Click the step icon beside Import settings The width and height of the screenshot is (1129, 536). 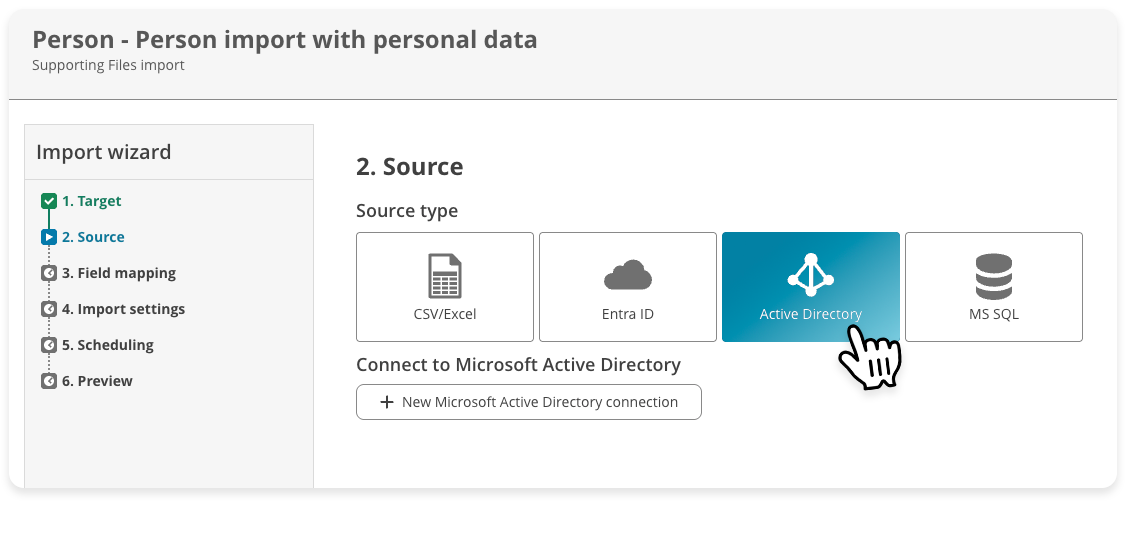point(48,309)
